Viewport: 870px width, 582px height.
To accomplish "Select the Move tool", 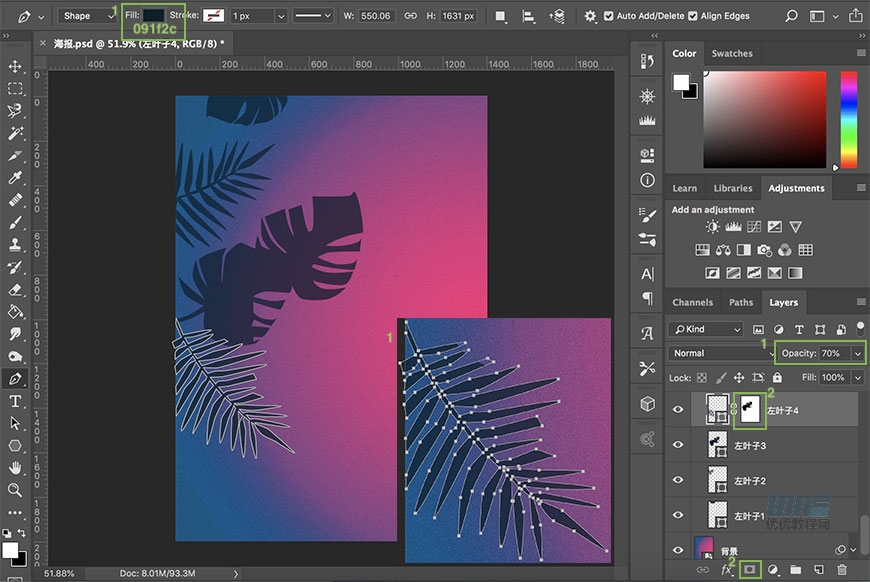I will (15, 67).
